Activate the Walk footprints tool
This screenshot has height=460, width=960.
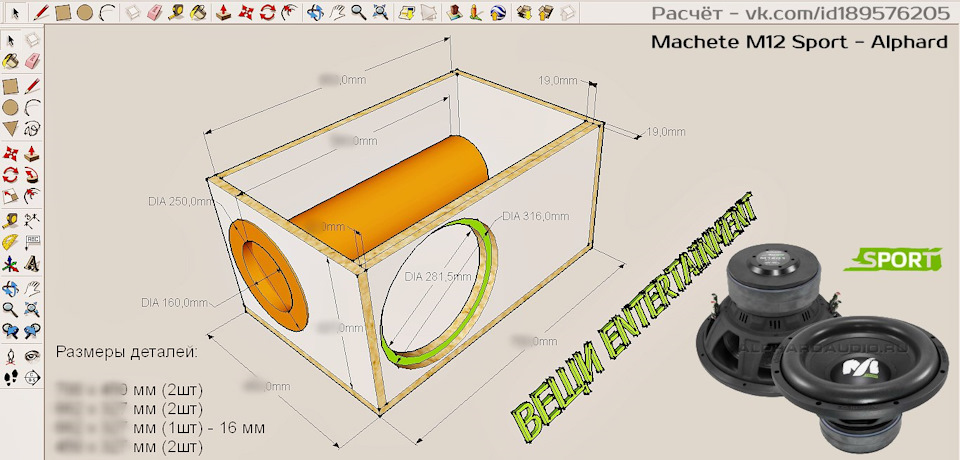(x=10, y=377)
